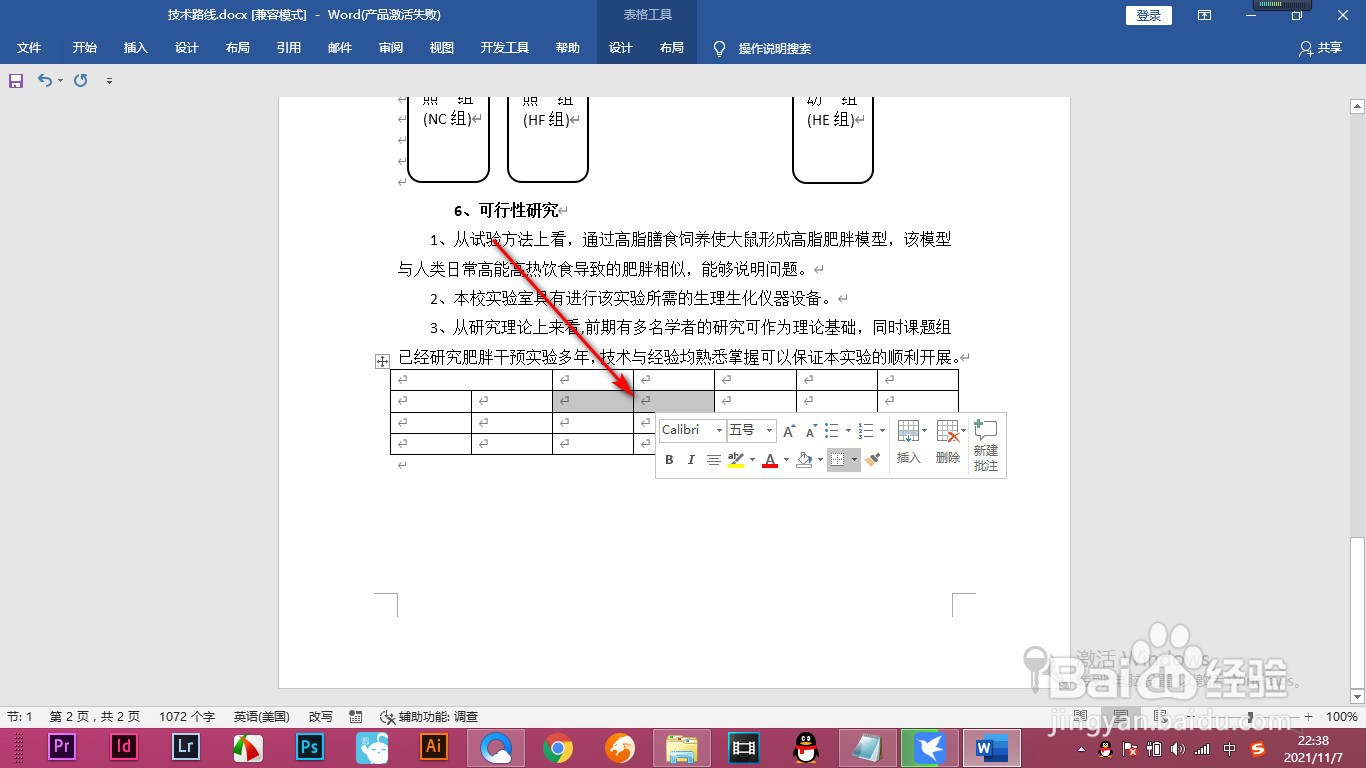The width and height of the screenshot is (1366, 768).
Task: Switch to print layout view
Action: click(x=1121, y=717)
